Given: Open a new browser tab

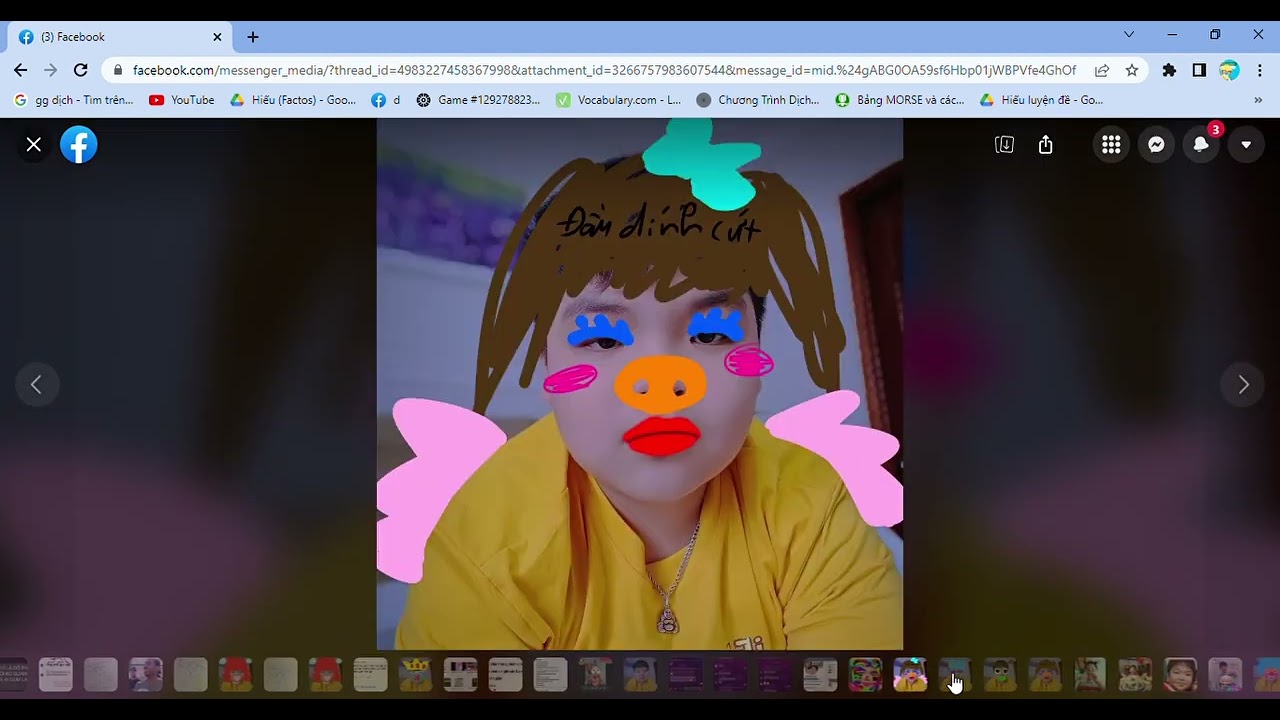Looking at the screenshot, I should (253, 37).
